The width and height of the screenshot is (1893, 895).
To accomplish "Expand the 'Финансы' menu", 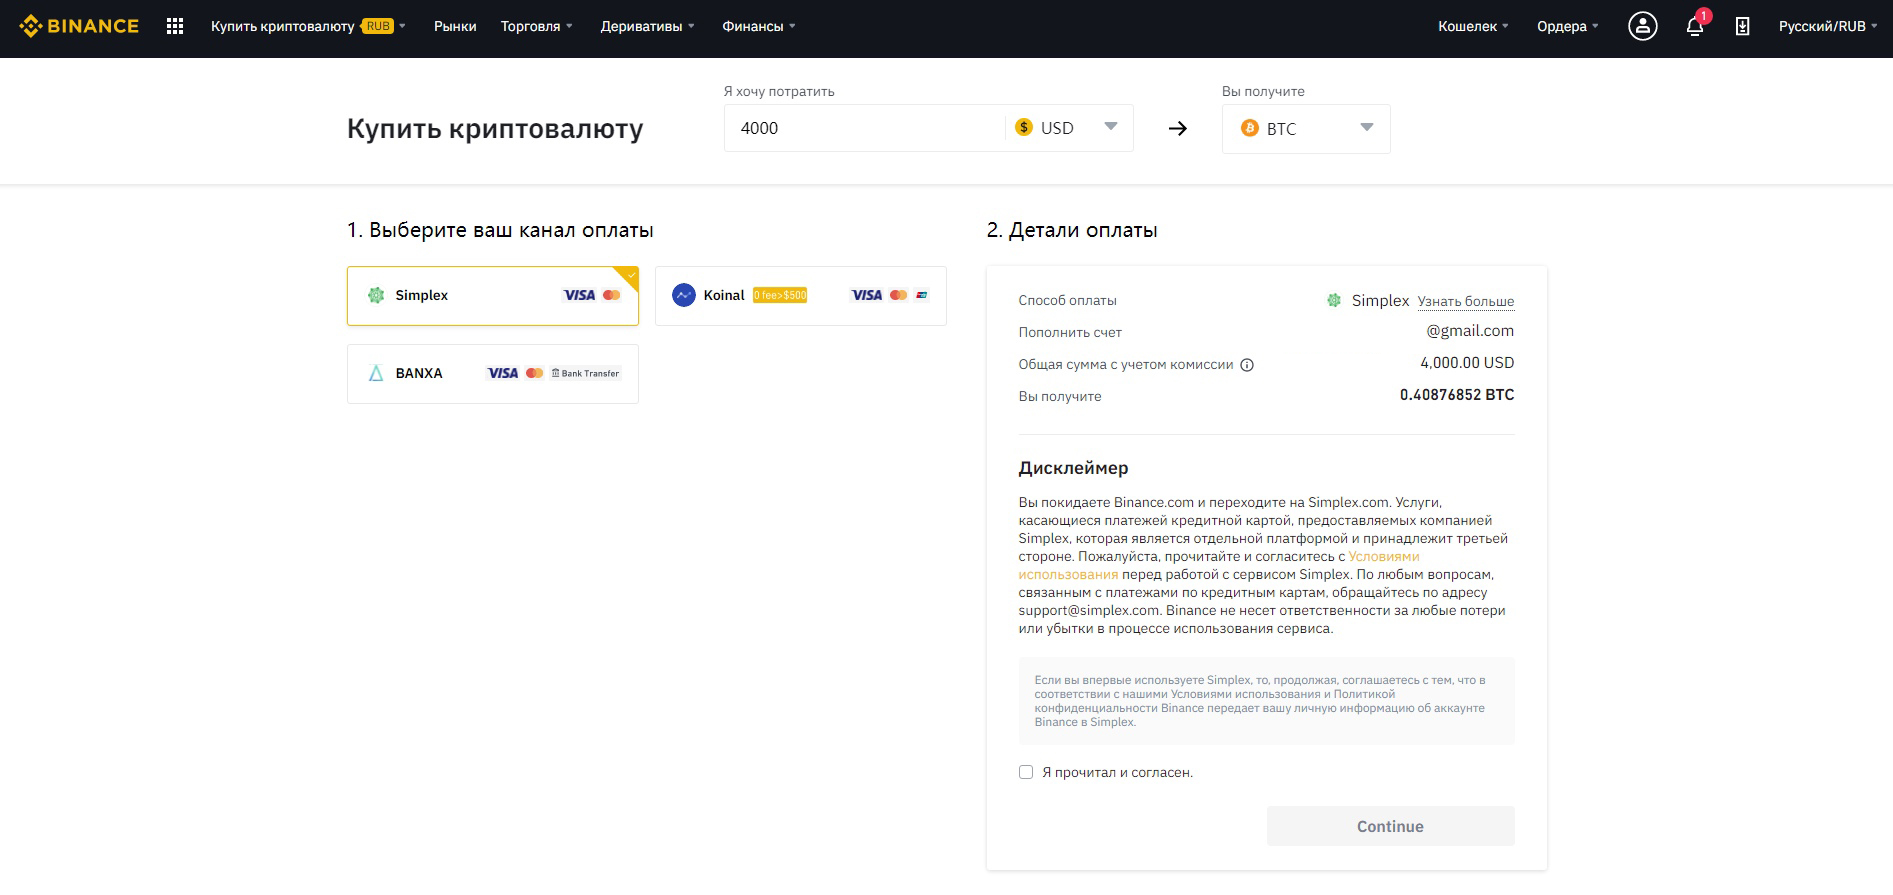I will point(759,27).
